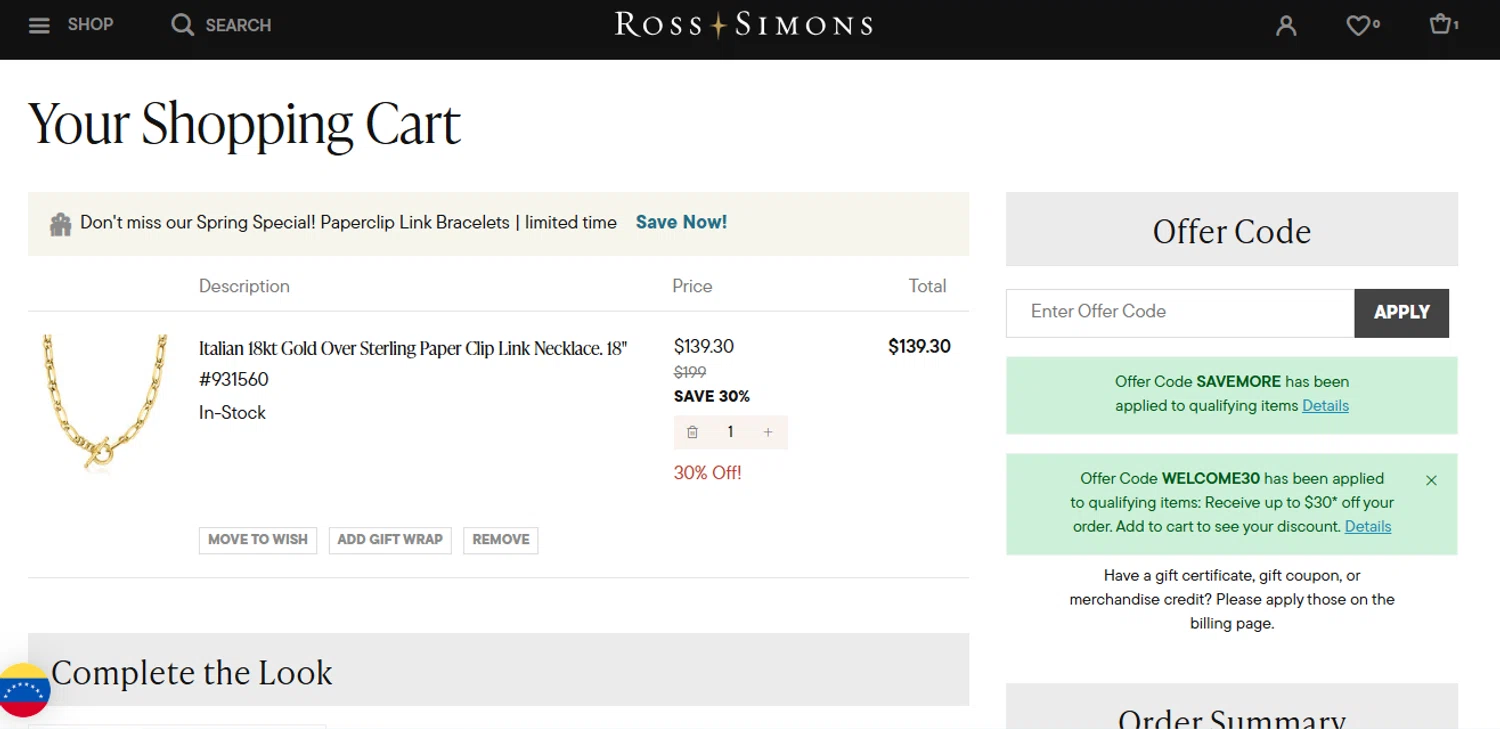Open the Paper Clip Link Necklace title
This screenshot has height=729, width=1500.
click(412, 349)
